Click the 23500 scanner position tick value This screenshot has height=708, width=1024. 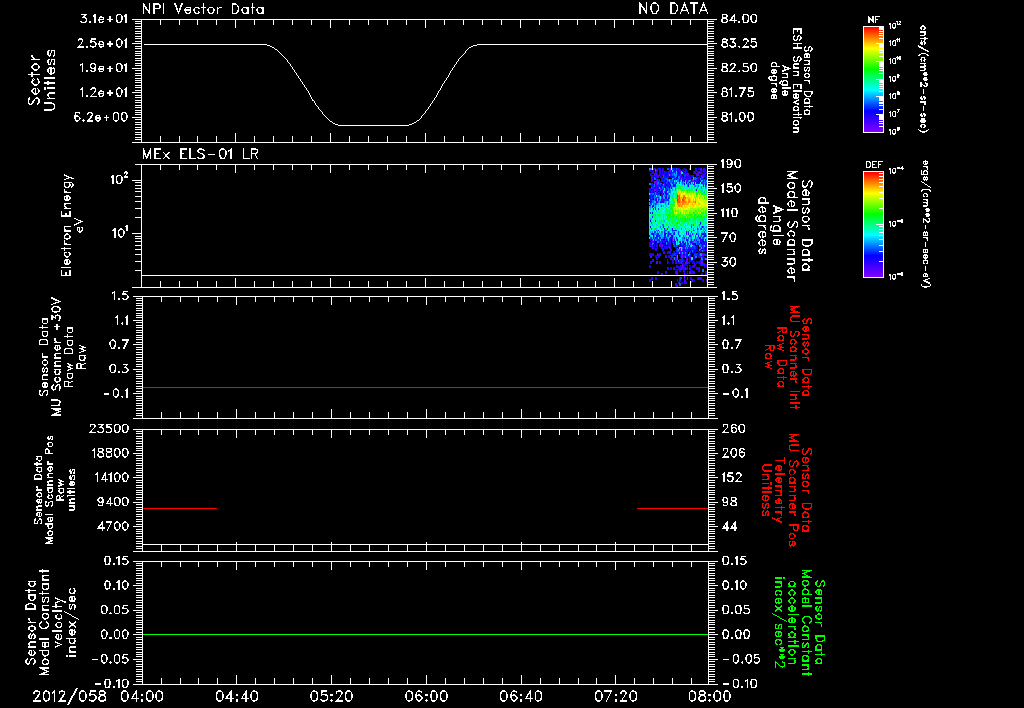tap(108, 429)
